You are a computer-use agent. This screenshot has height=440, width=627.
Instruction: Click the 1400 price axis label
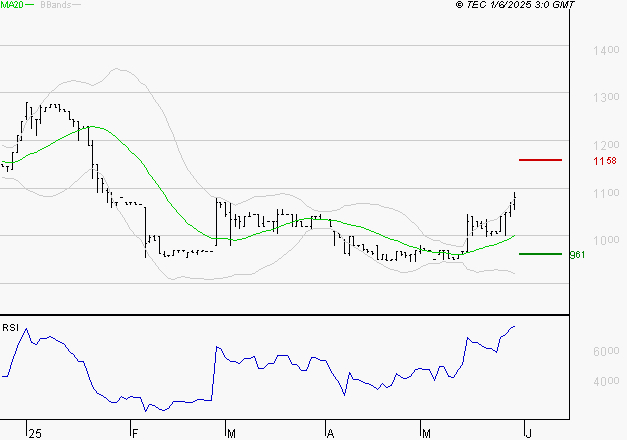pyautogui.click(x=603, y=50)
